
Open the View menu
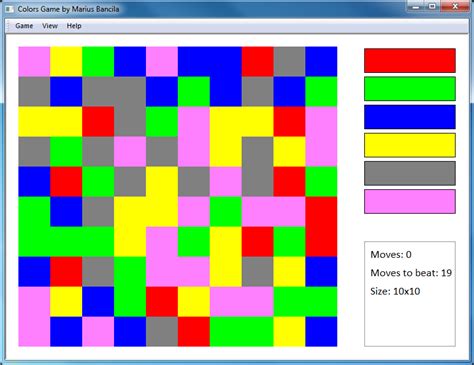pos(50,26)
